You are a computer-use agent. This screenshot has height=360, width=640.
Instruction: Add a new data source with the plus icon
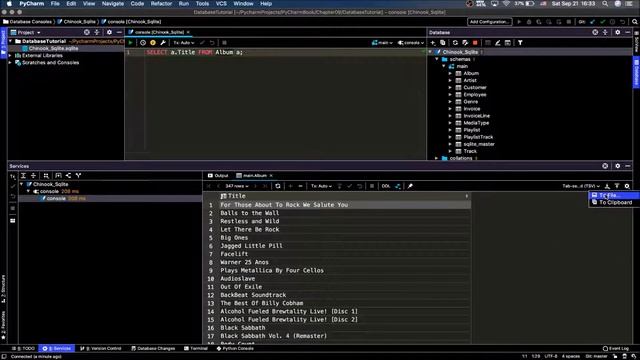point(433,42)
